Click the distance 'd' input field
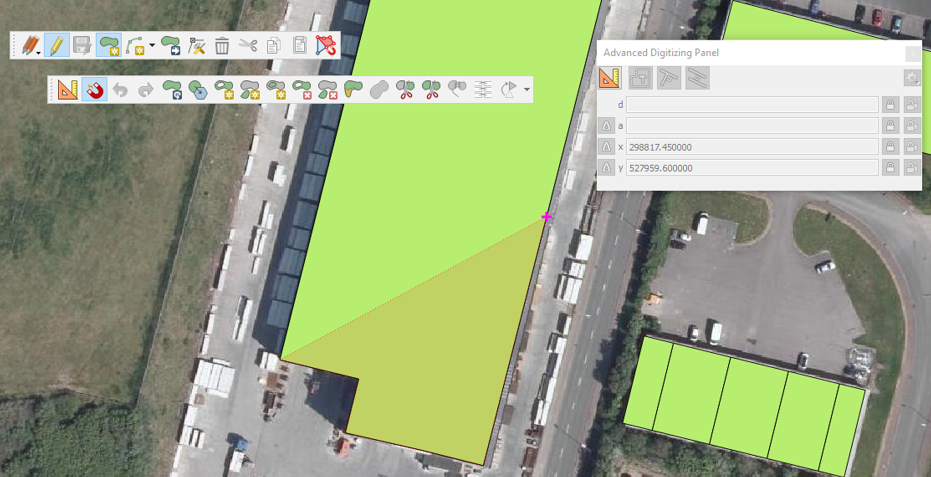The width and height of the screenshot is (931, 477). coord(752,105)
